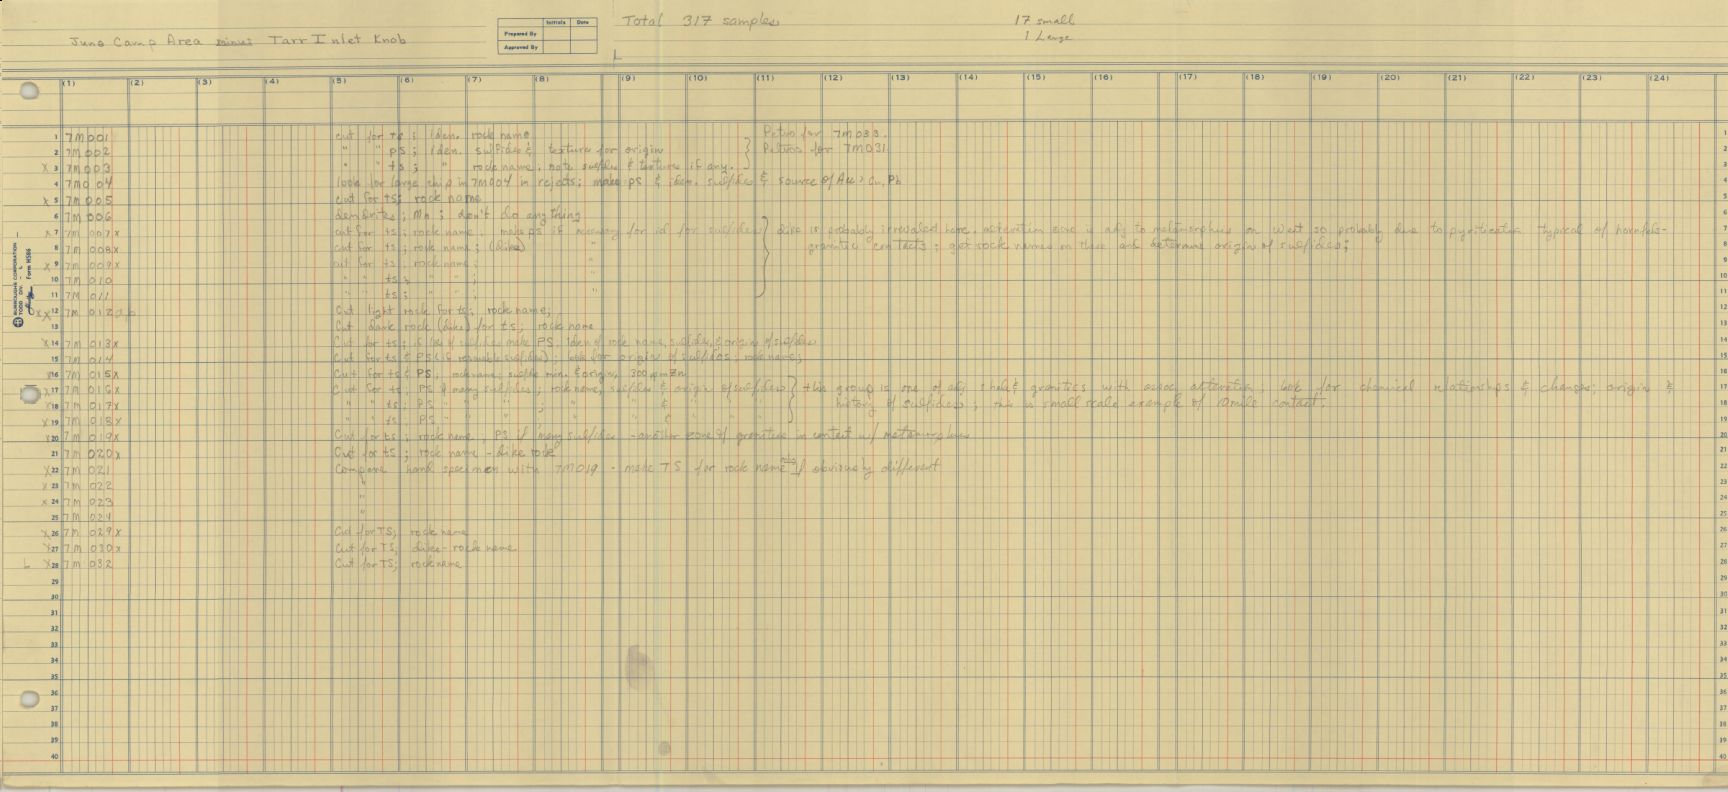Click "Cut light rock for ts; rock name"
Screen dimensions: 1728x792
(x=443, y=309)
